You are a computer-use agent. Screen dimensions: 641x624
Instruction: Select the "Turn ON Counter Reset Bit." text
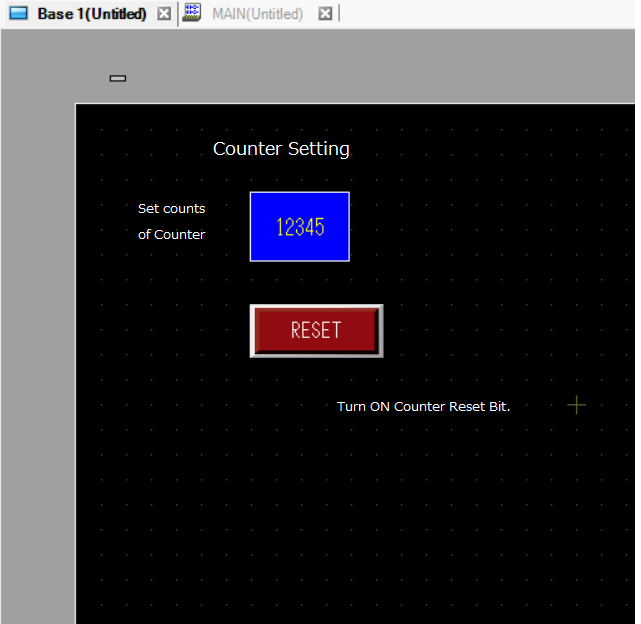click(424, 406)
